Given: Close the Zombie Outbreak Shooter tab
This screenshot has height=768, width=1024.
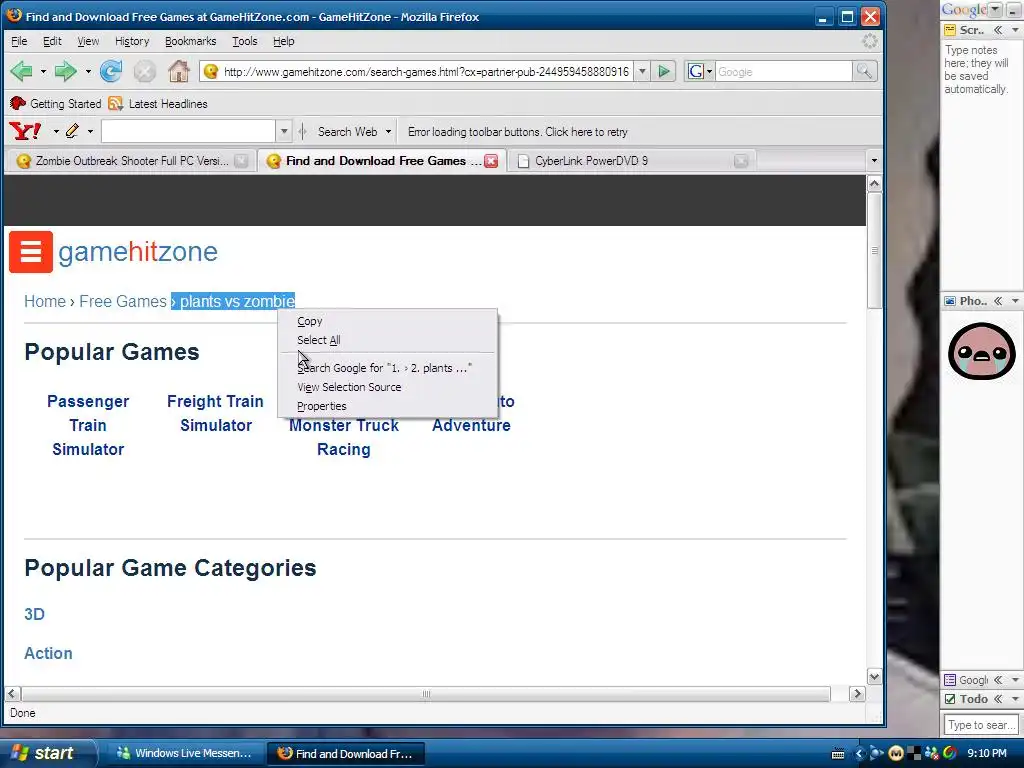Looking at the screenshot, I should [x=241, y=161].
